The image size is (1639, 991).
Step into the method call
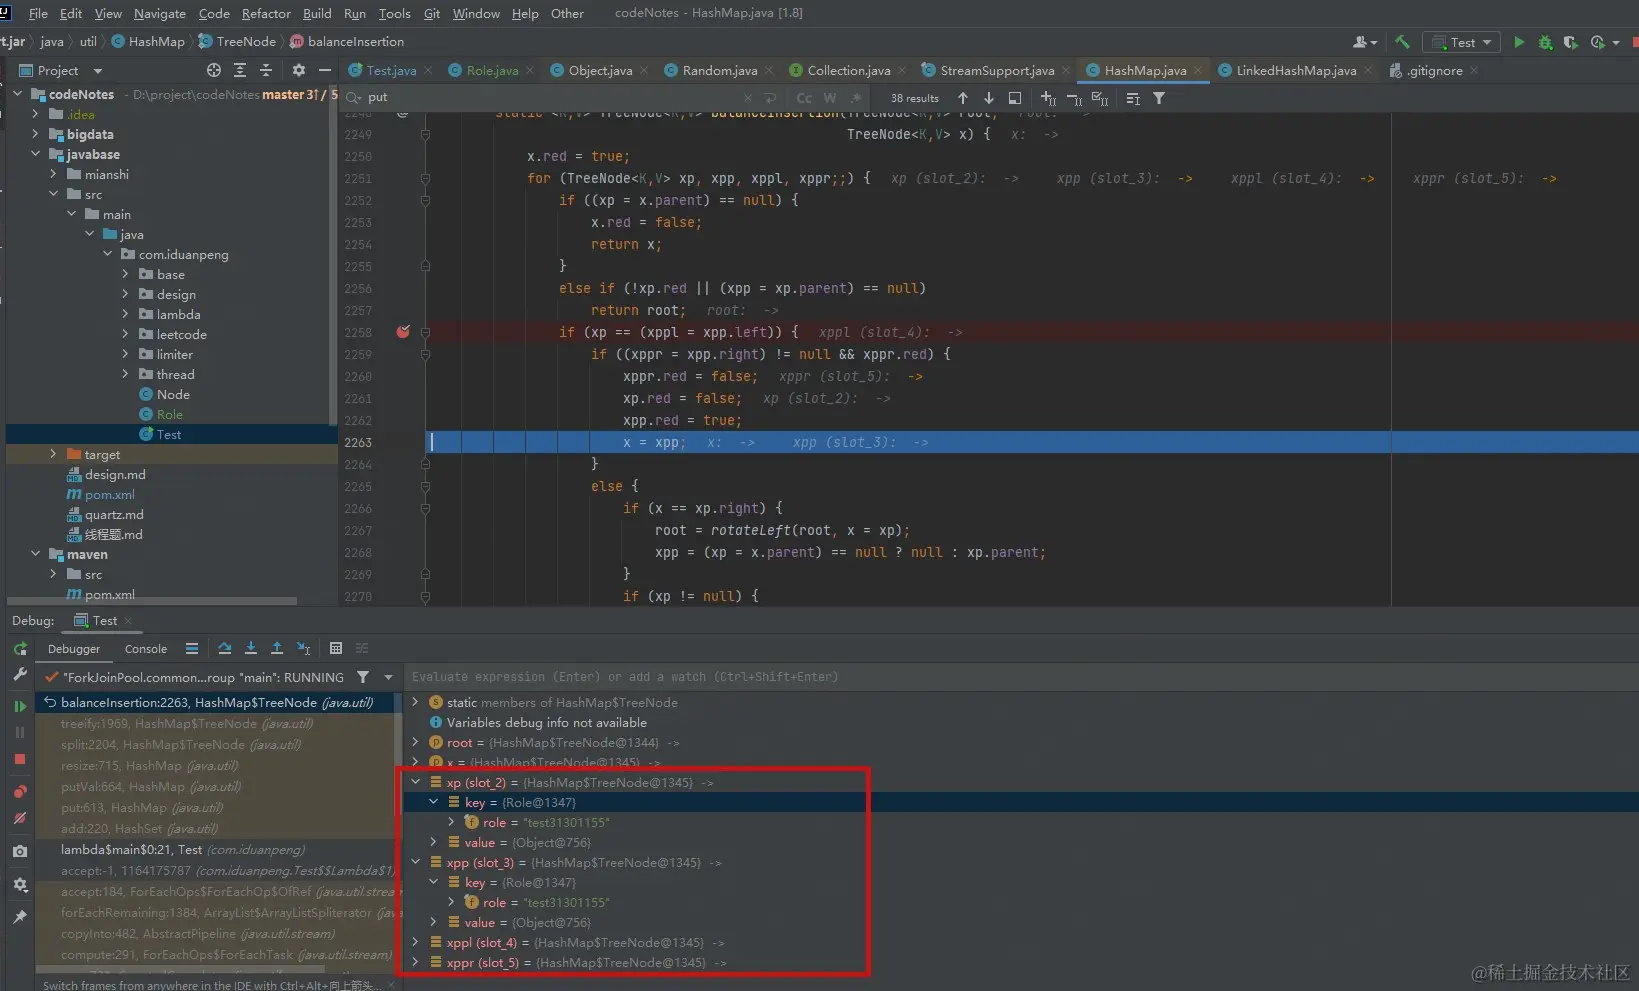click(x=251, y=648)
